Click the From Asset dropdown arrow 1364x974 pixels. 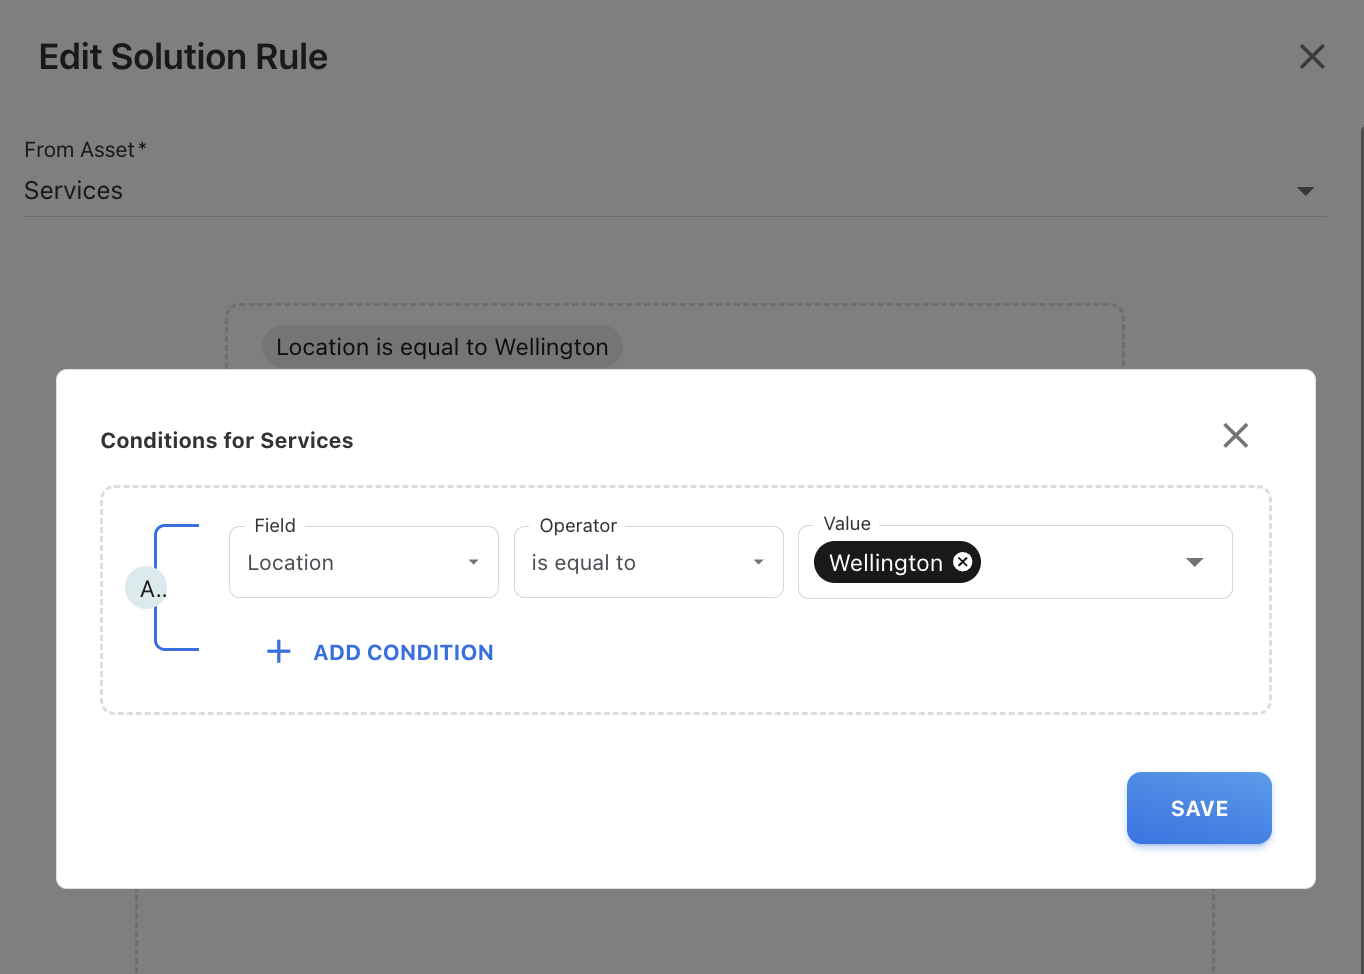1304,191
